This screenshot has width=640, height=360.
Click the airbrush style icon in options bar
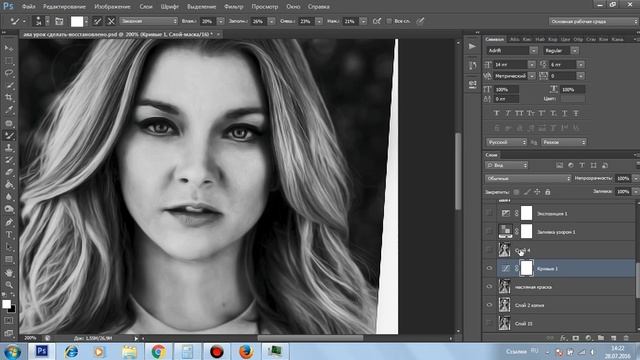click(377, 21)
